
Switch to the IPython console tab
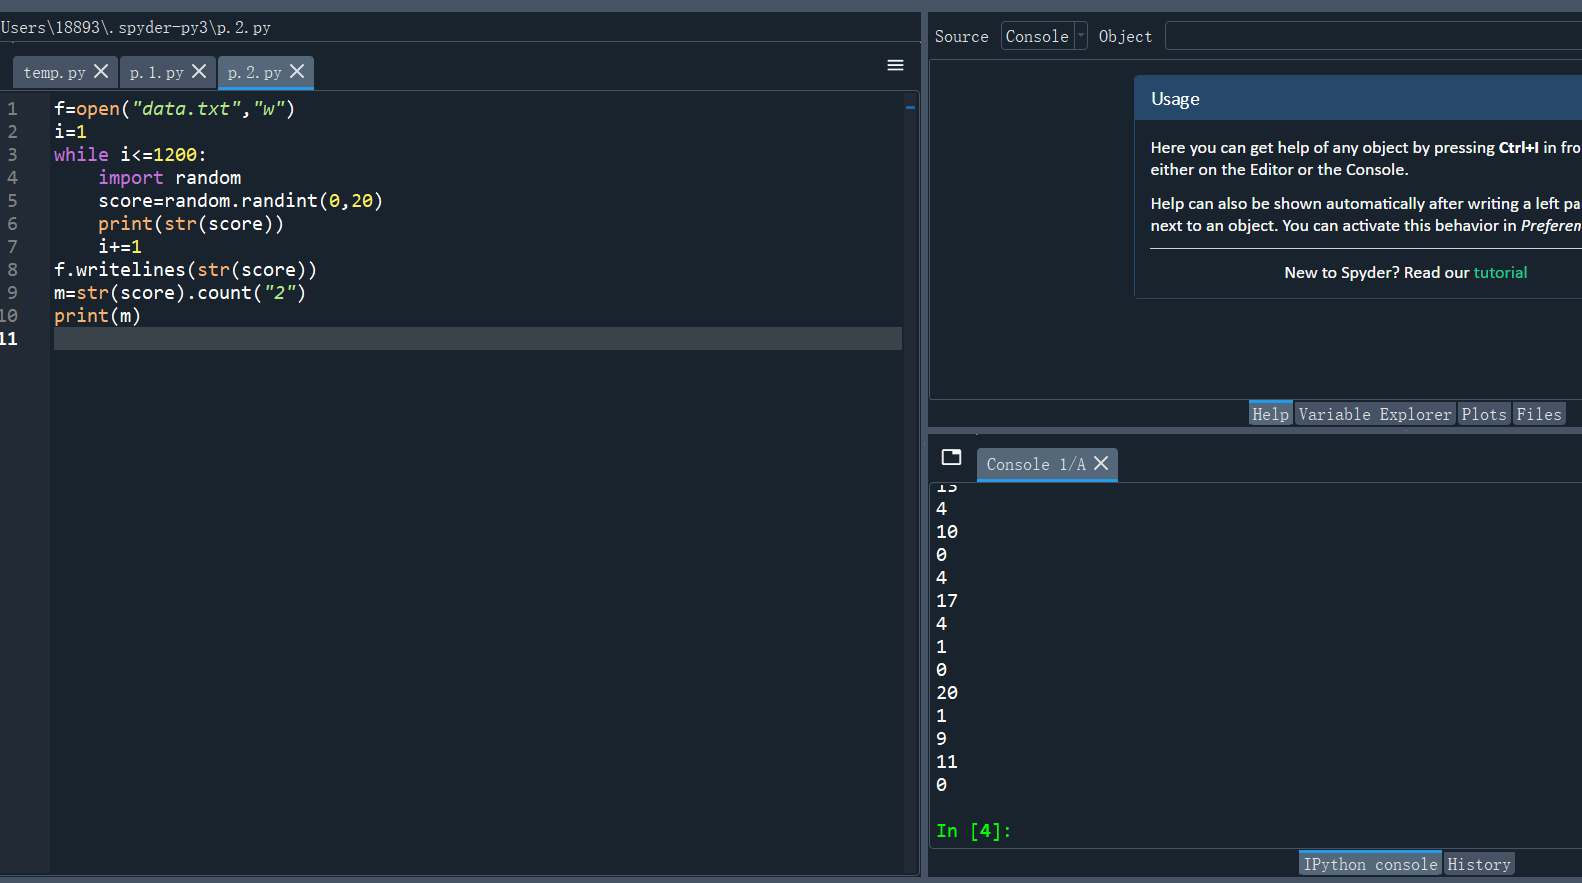click(1370, 864)
